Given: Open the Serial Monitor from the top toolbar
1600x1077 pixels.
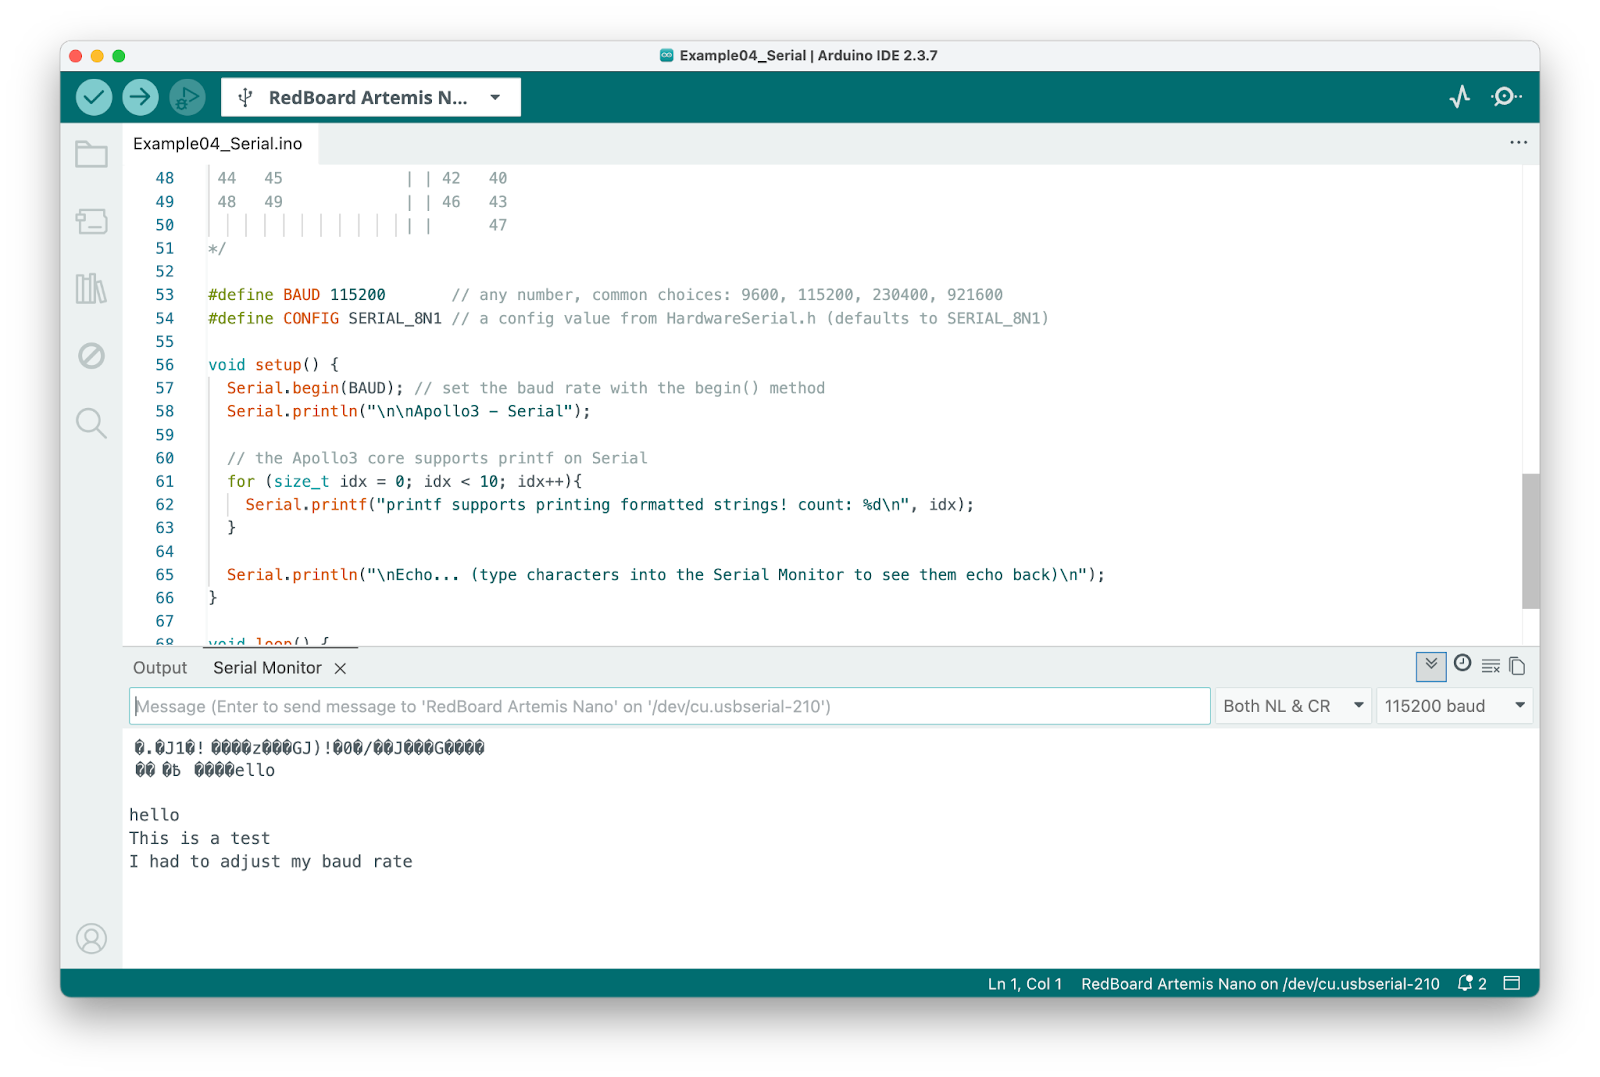Looking at the screenshot, I should pos(1507,96).
